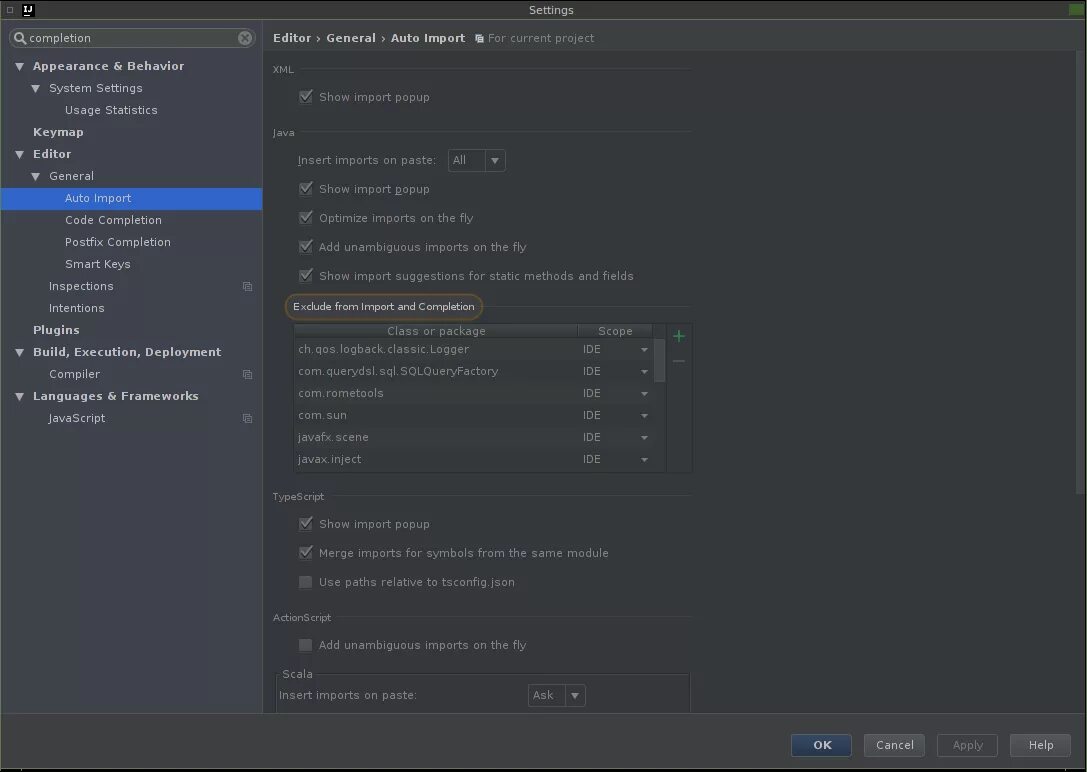This screenshot has height=772, width=1087.
Task: Click the project icon beside Inspections
Action: click(x=247, y=286)
